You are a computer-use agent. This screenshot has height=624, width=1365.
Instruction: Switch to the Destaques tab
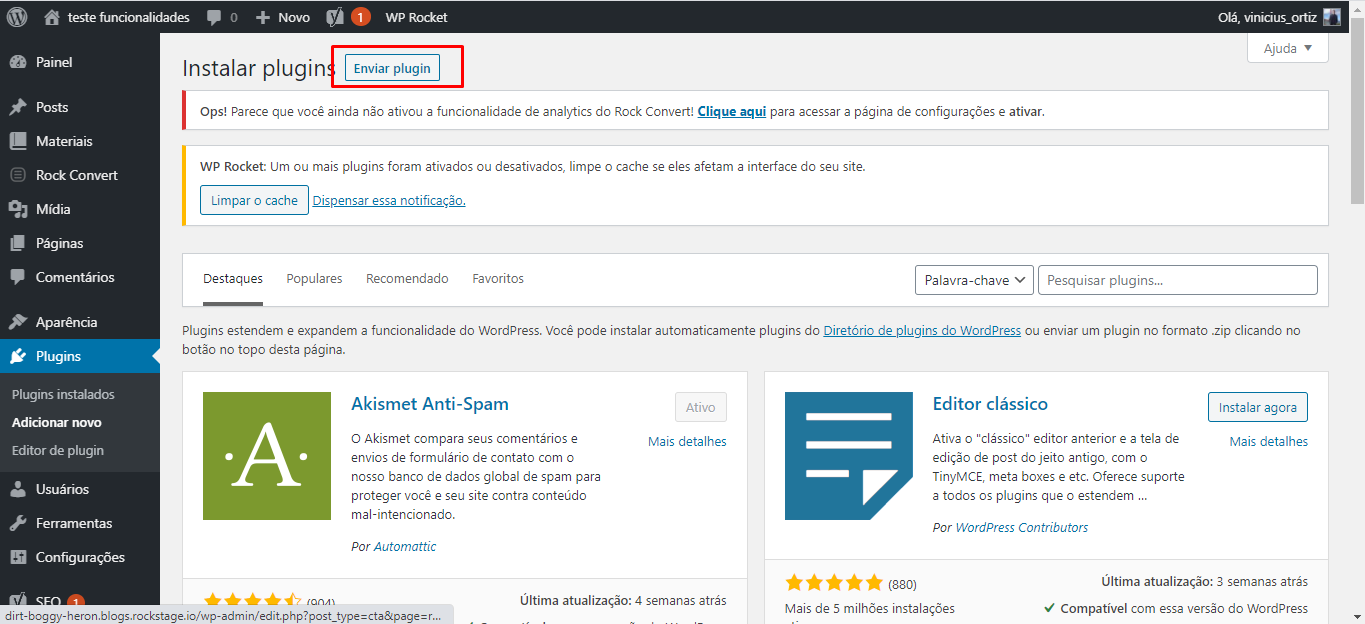tap(233, 279)
